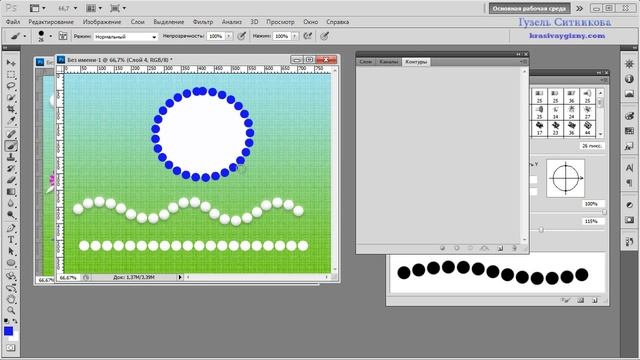Toggle Quick Mask mode
The height and width of the screenshot is (360, 640).
(x=10, y=348)
